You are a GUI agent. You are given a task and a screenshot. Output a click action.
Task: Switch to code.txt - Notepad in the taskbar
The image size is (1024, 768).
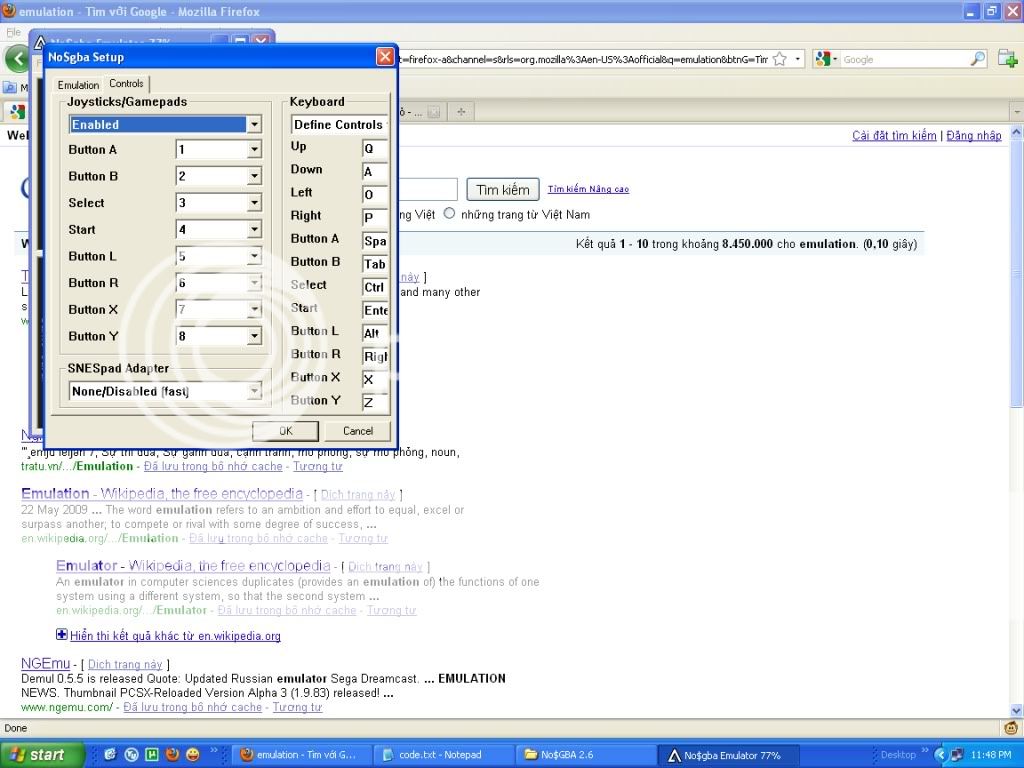point(444,755)
